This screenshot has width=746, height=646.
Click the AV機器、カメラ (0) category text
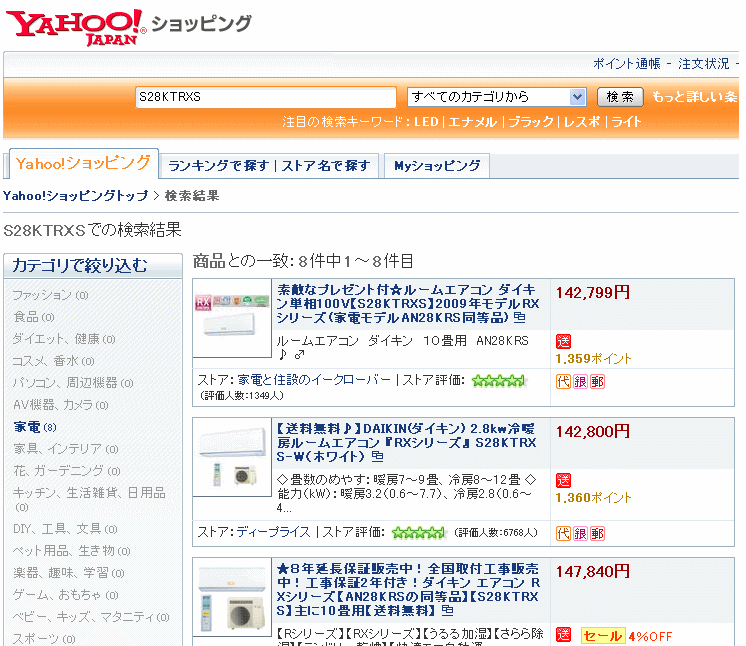tap(60, 405)
